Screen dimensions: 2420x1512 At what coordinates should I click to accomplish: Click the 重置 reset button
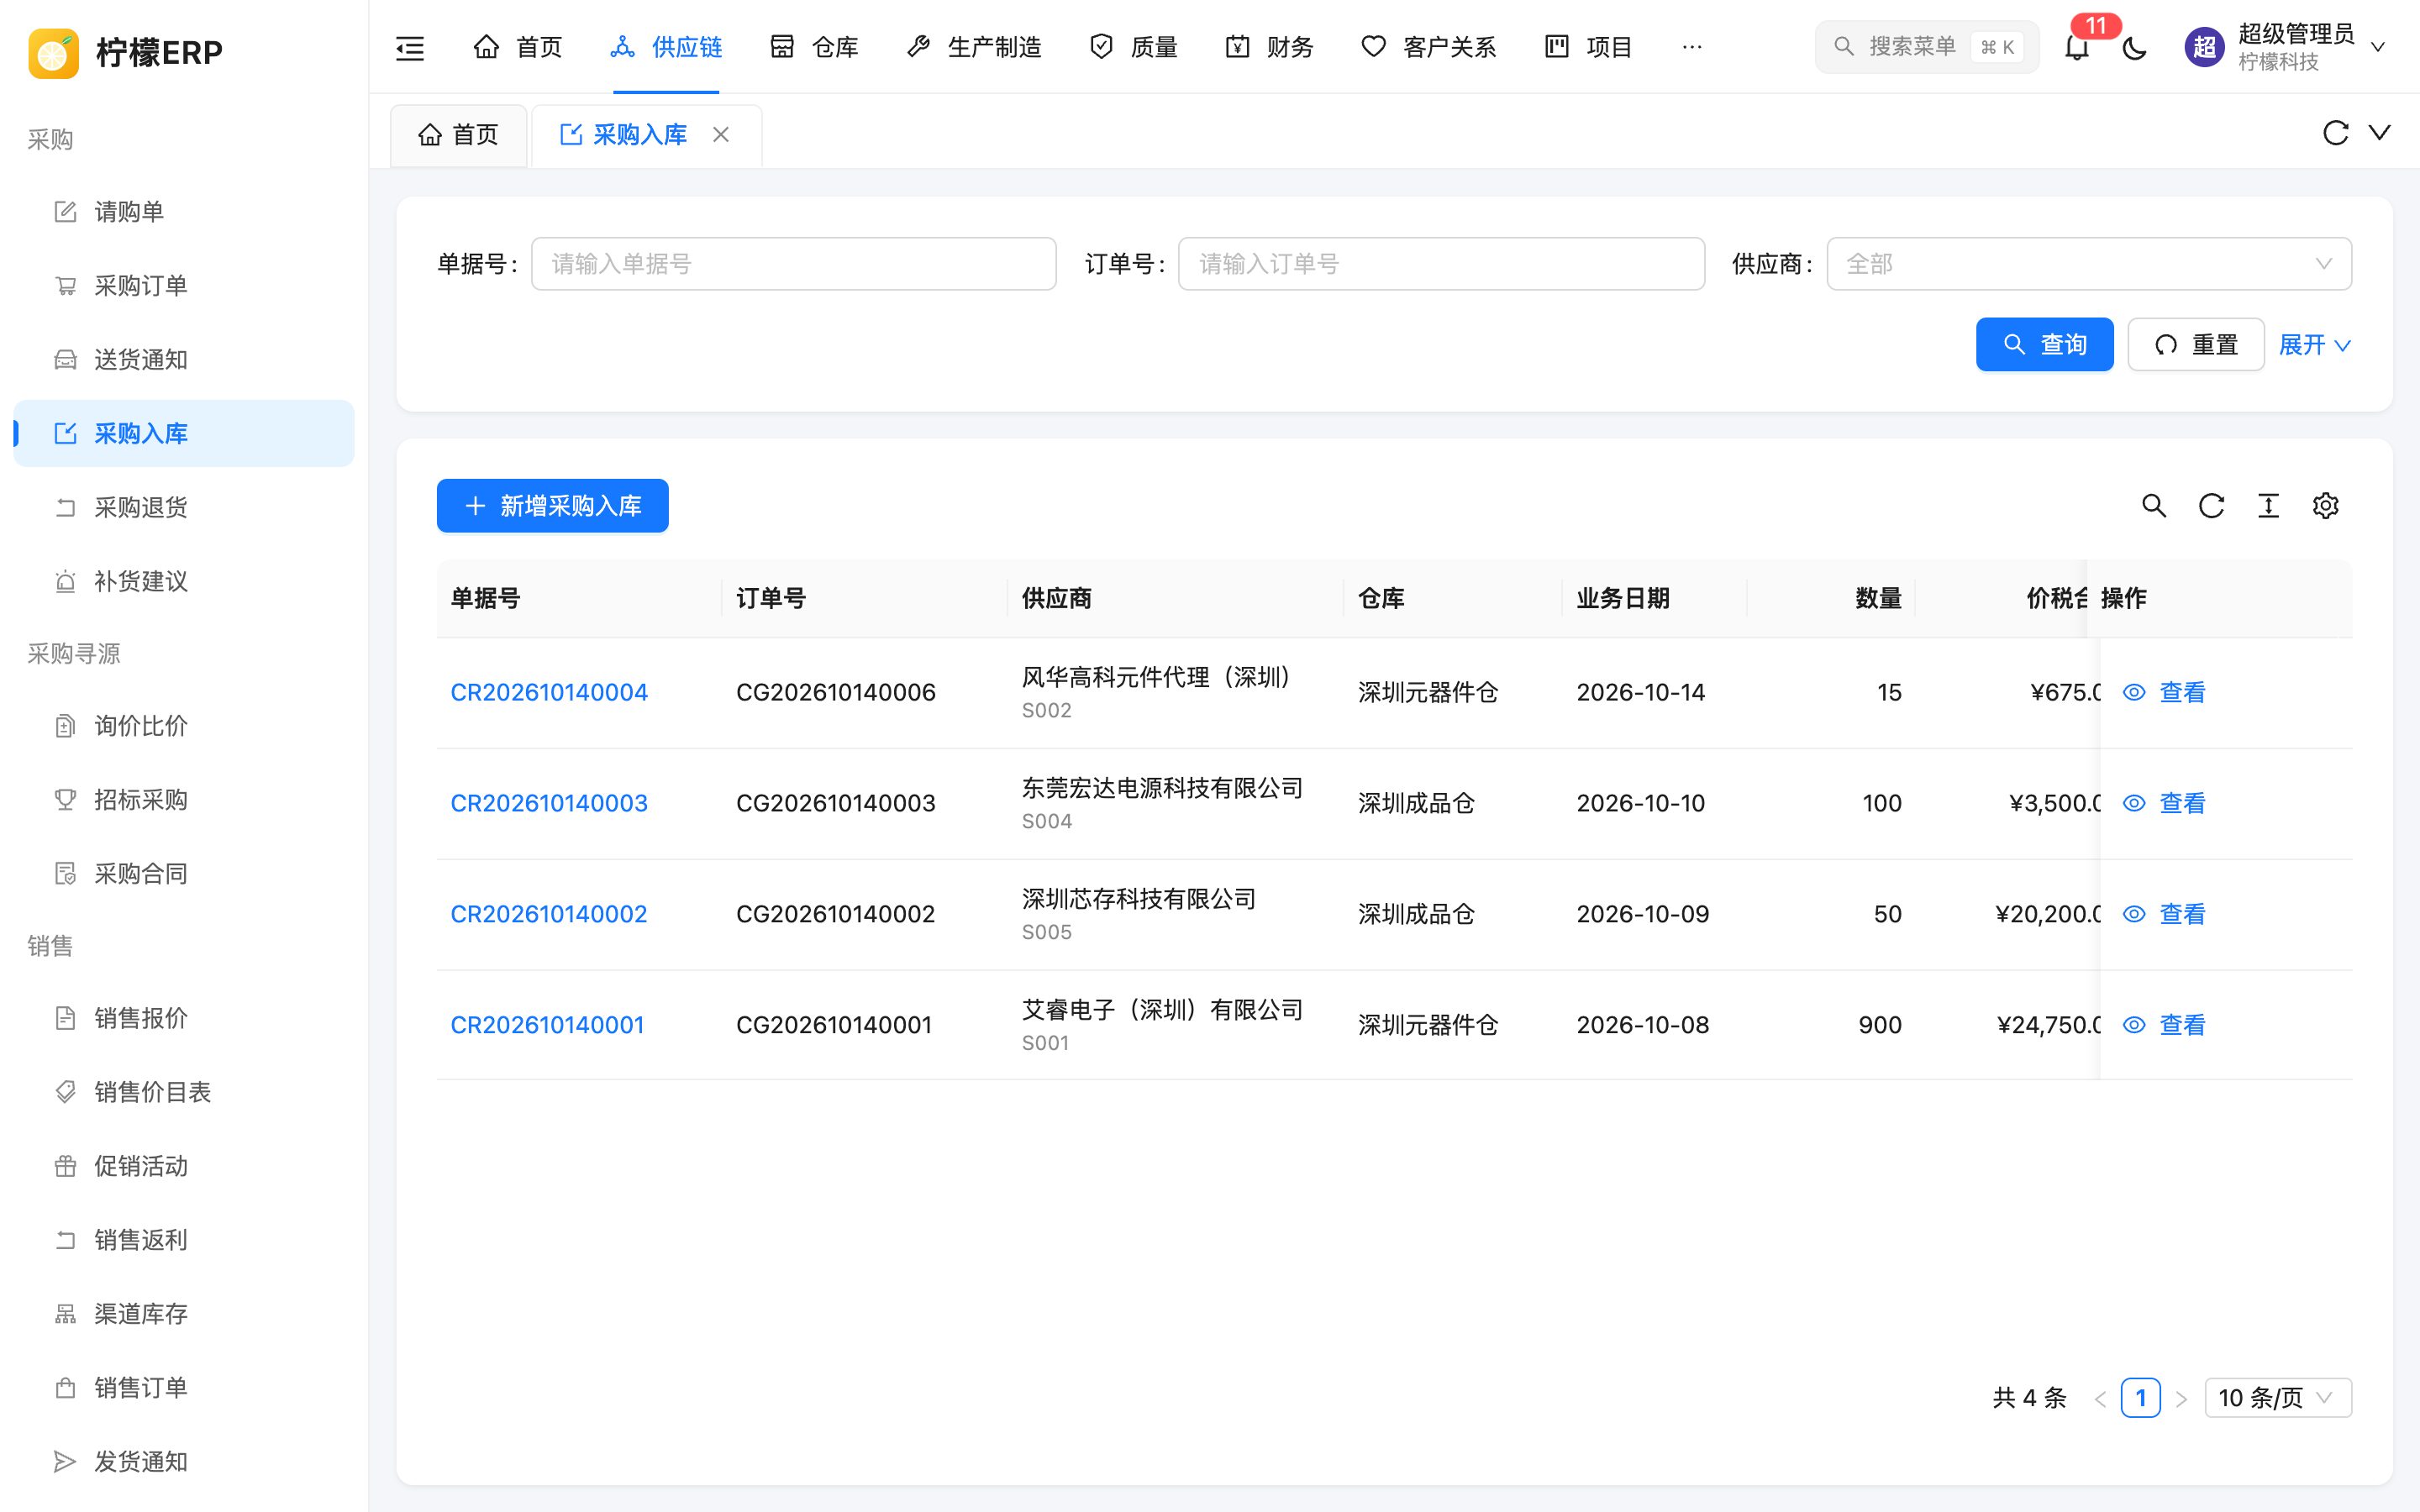(2196, 345)
